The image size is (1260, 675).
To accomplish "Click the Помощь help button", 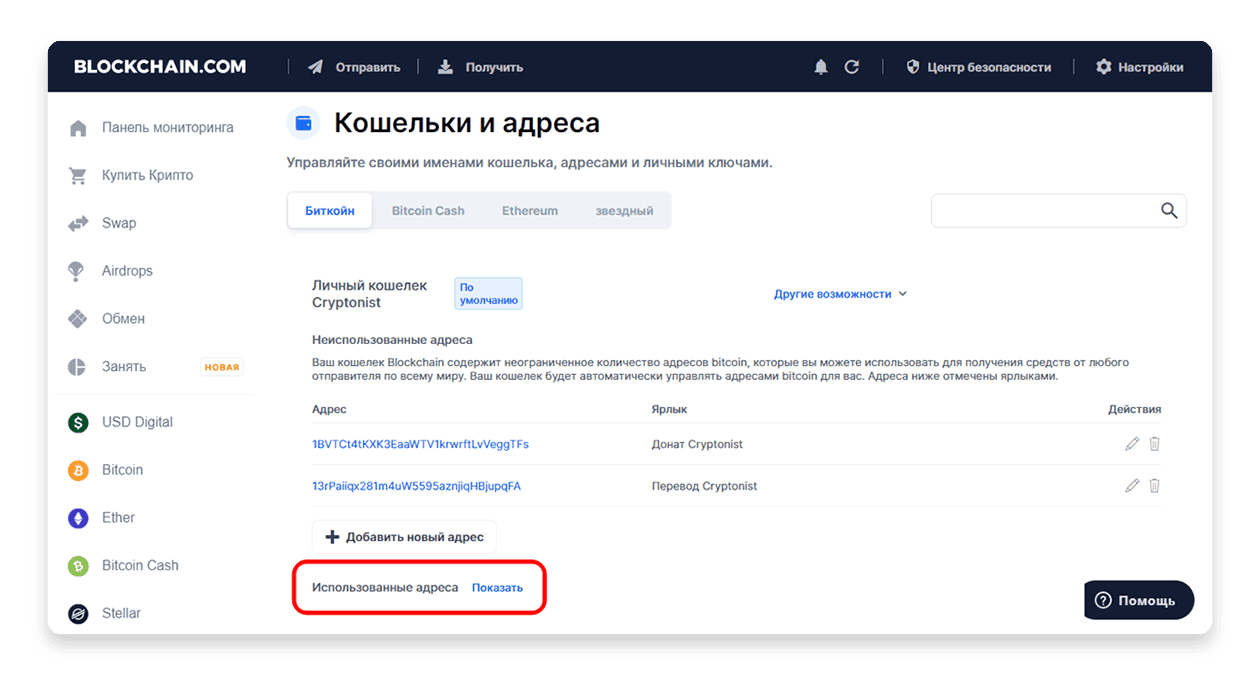I will pyautogui.click(x=1139, y=600).
